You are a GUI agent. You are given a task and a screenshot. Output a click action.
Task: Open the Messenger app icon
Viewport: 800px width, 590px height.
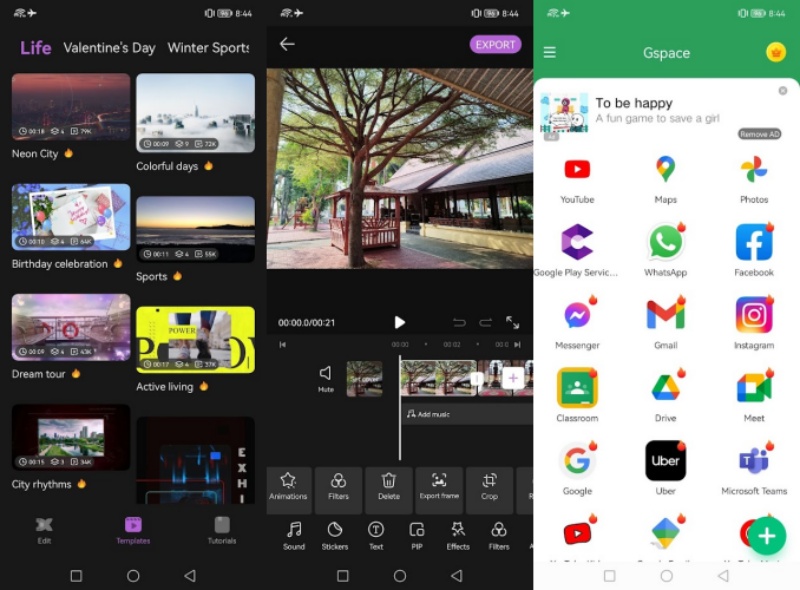577,315
